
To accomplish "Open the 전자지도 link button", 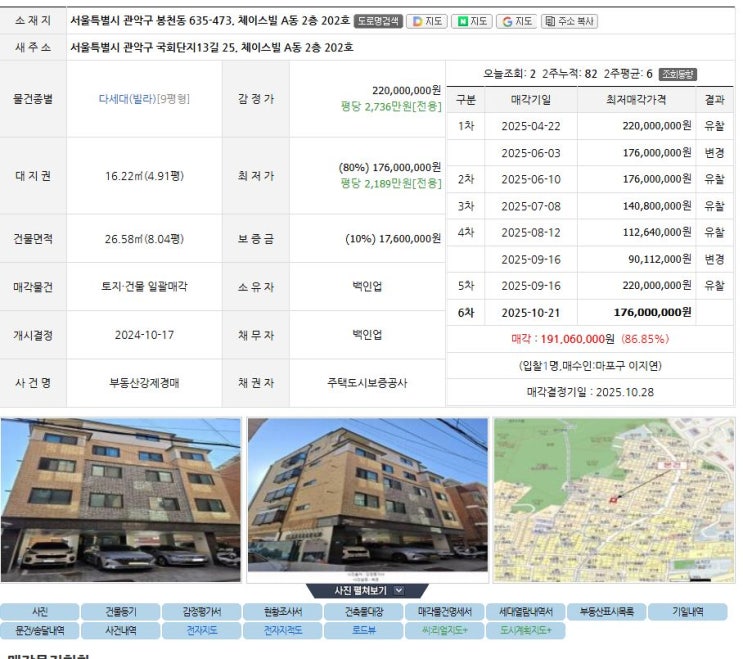I will [x=202, y=631].
